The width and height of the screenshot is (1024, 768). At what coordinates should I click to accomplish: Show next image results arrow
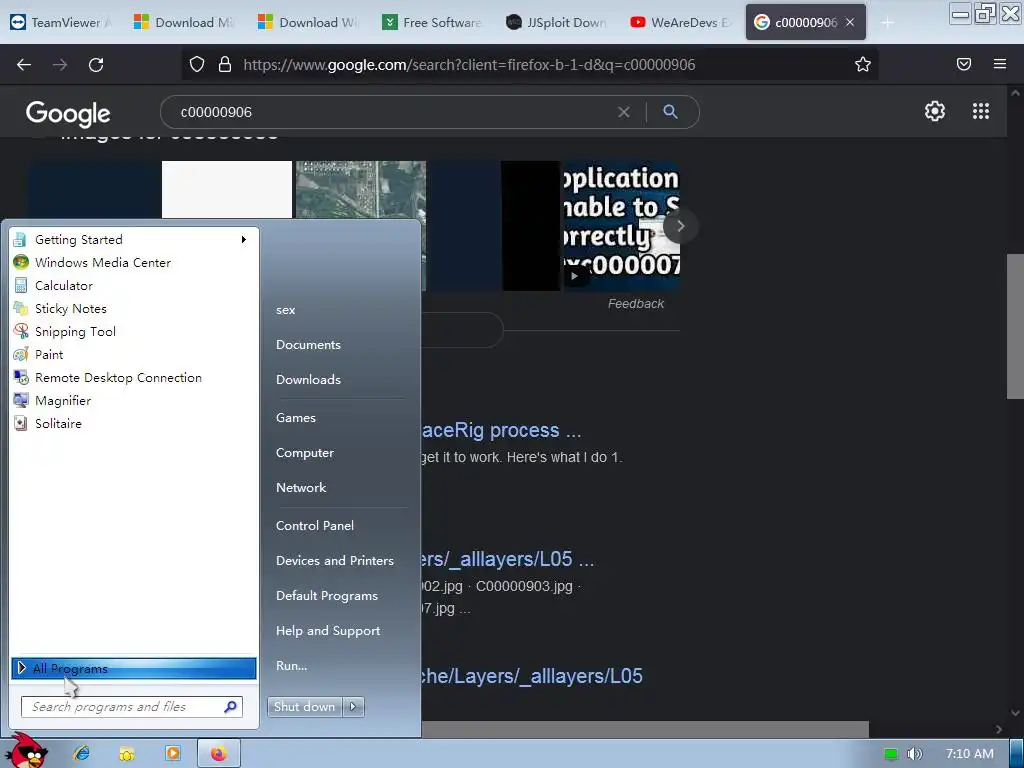(680, 226)
